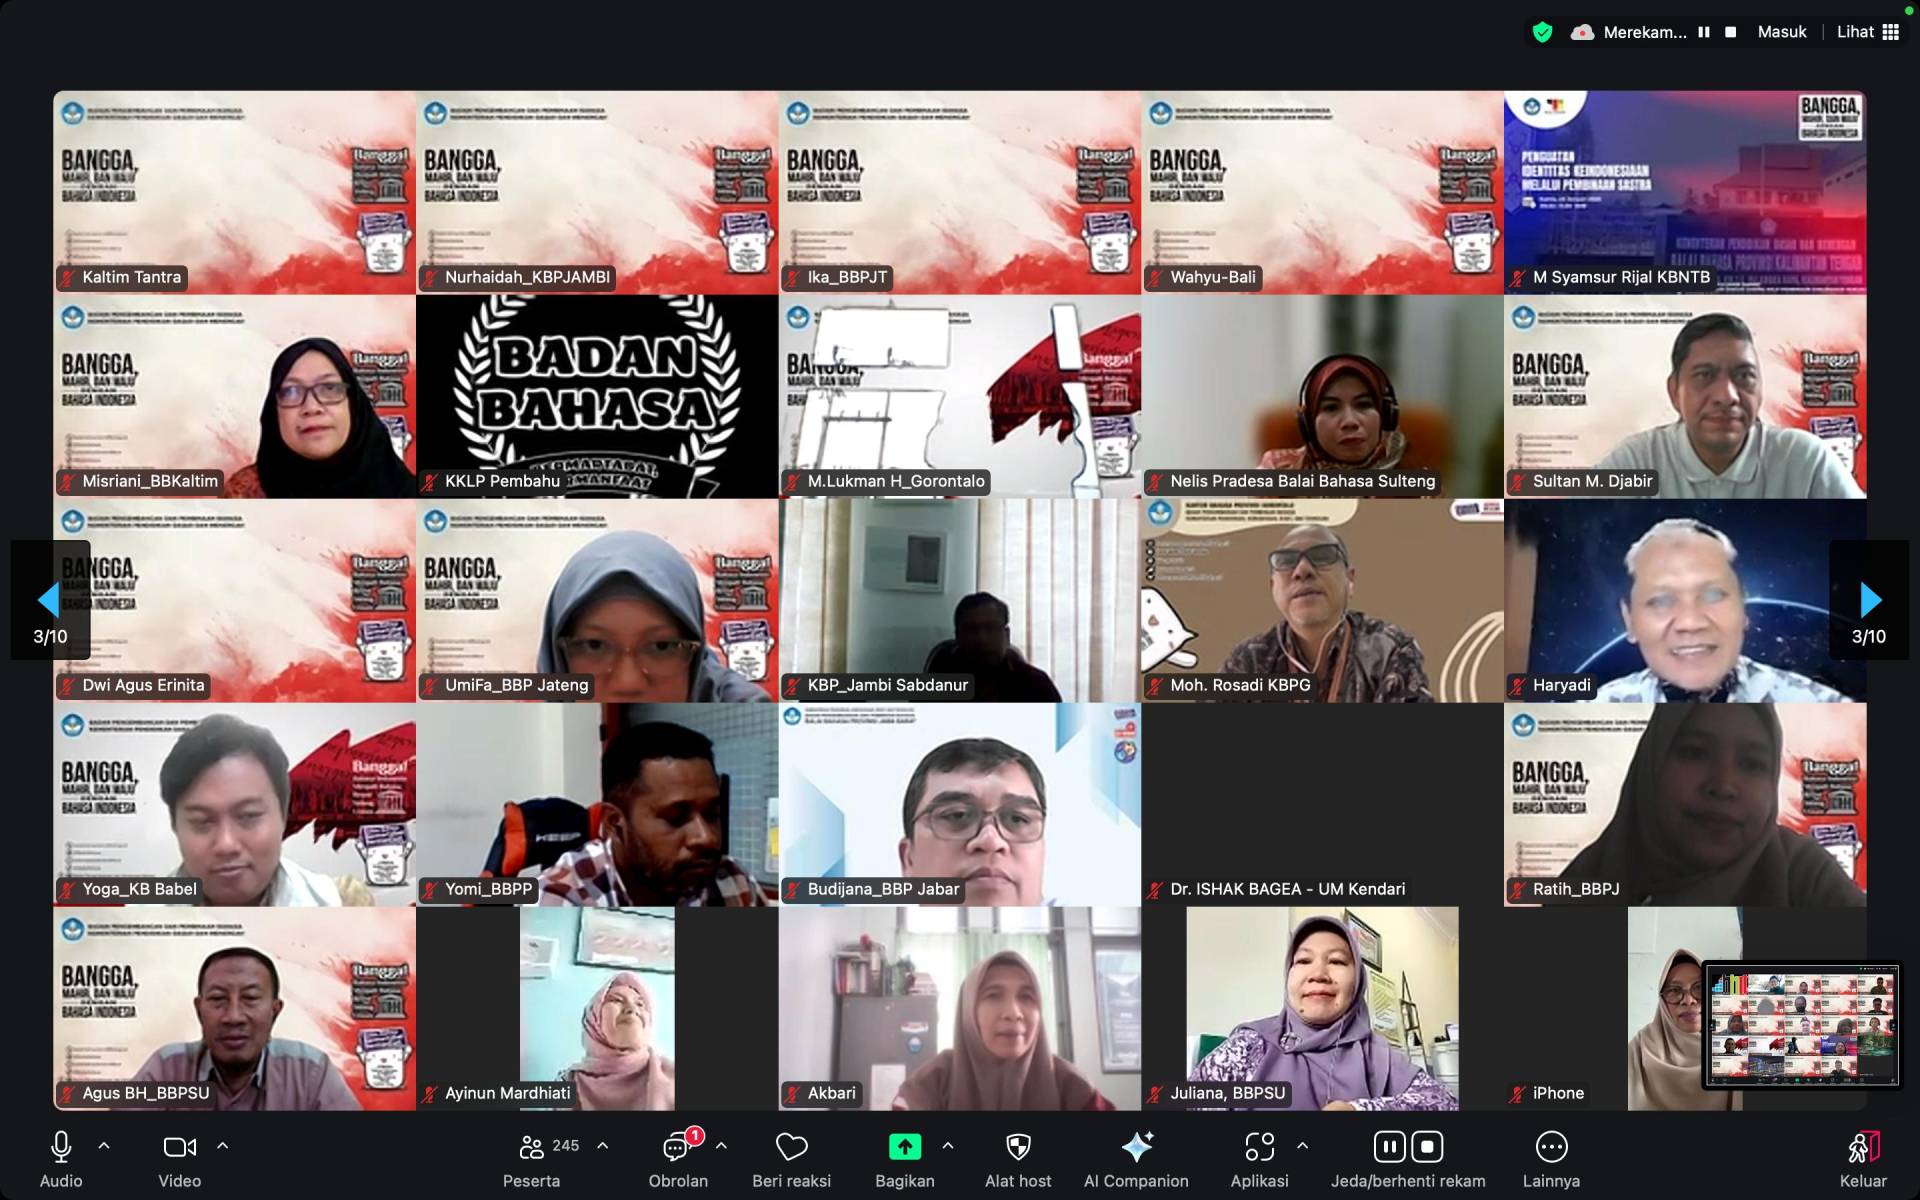This screenshot has width=1920, height=1200.
Task: Open the Peserta participants panel
Action: [532, 1147]
